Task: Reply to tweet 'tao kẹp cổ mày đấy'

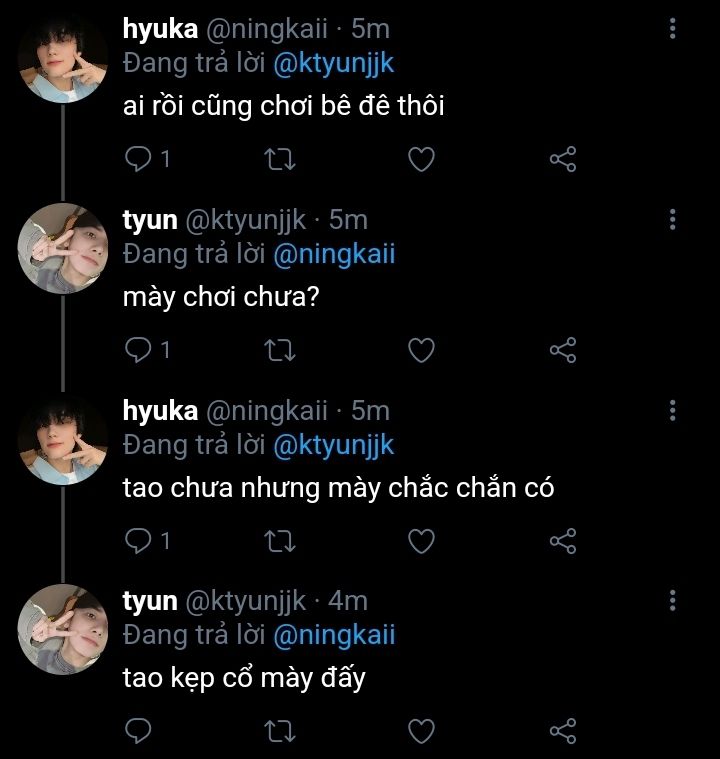Action: click(x=140, y=730)
